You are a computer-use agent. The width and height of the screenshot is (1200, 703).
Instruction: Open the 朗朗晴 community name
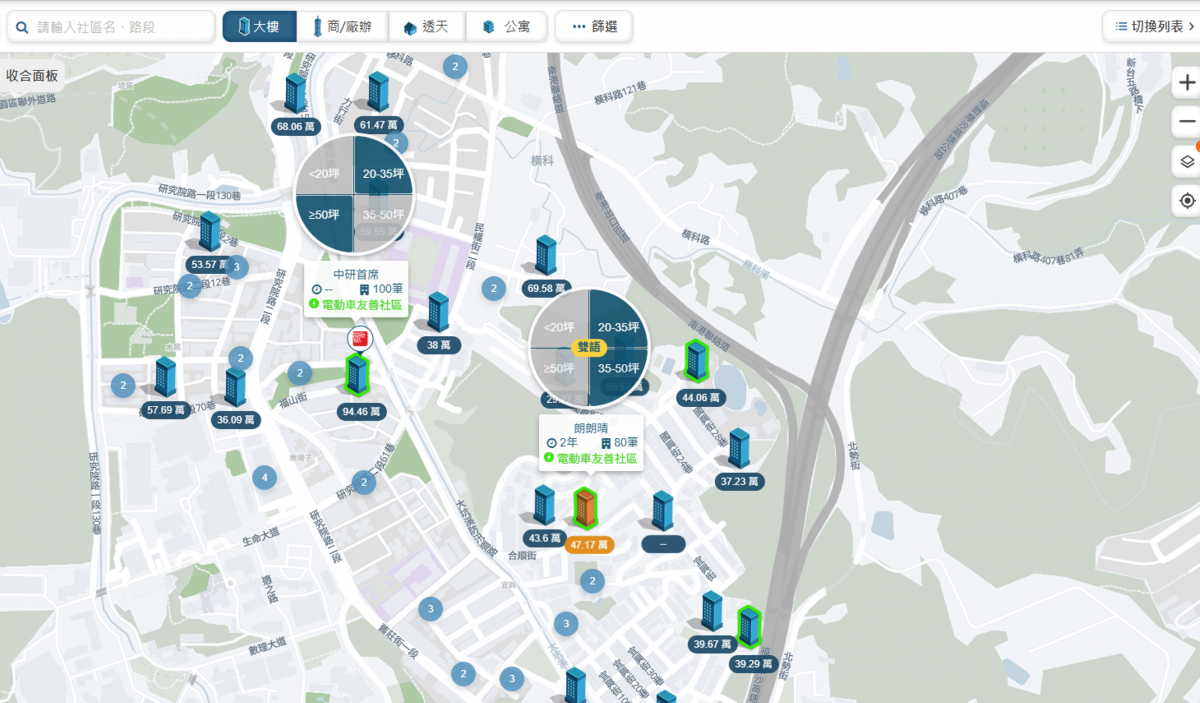click(x=591, y=428)
